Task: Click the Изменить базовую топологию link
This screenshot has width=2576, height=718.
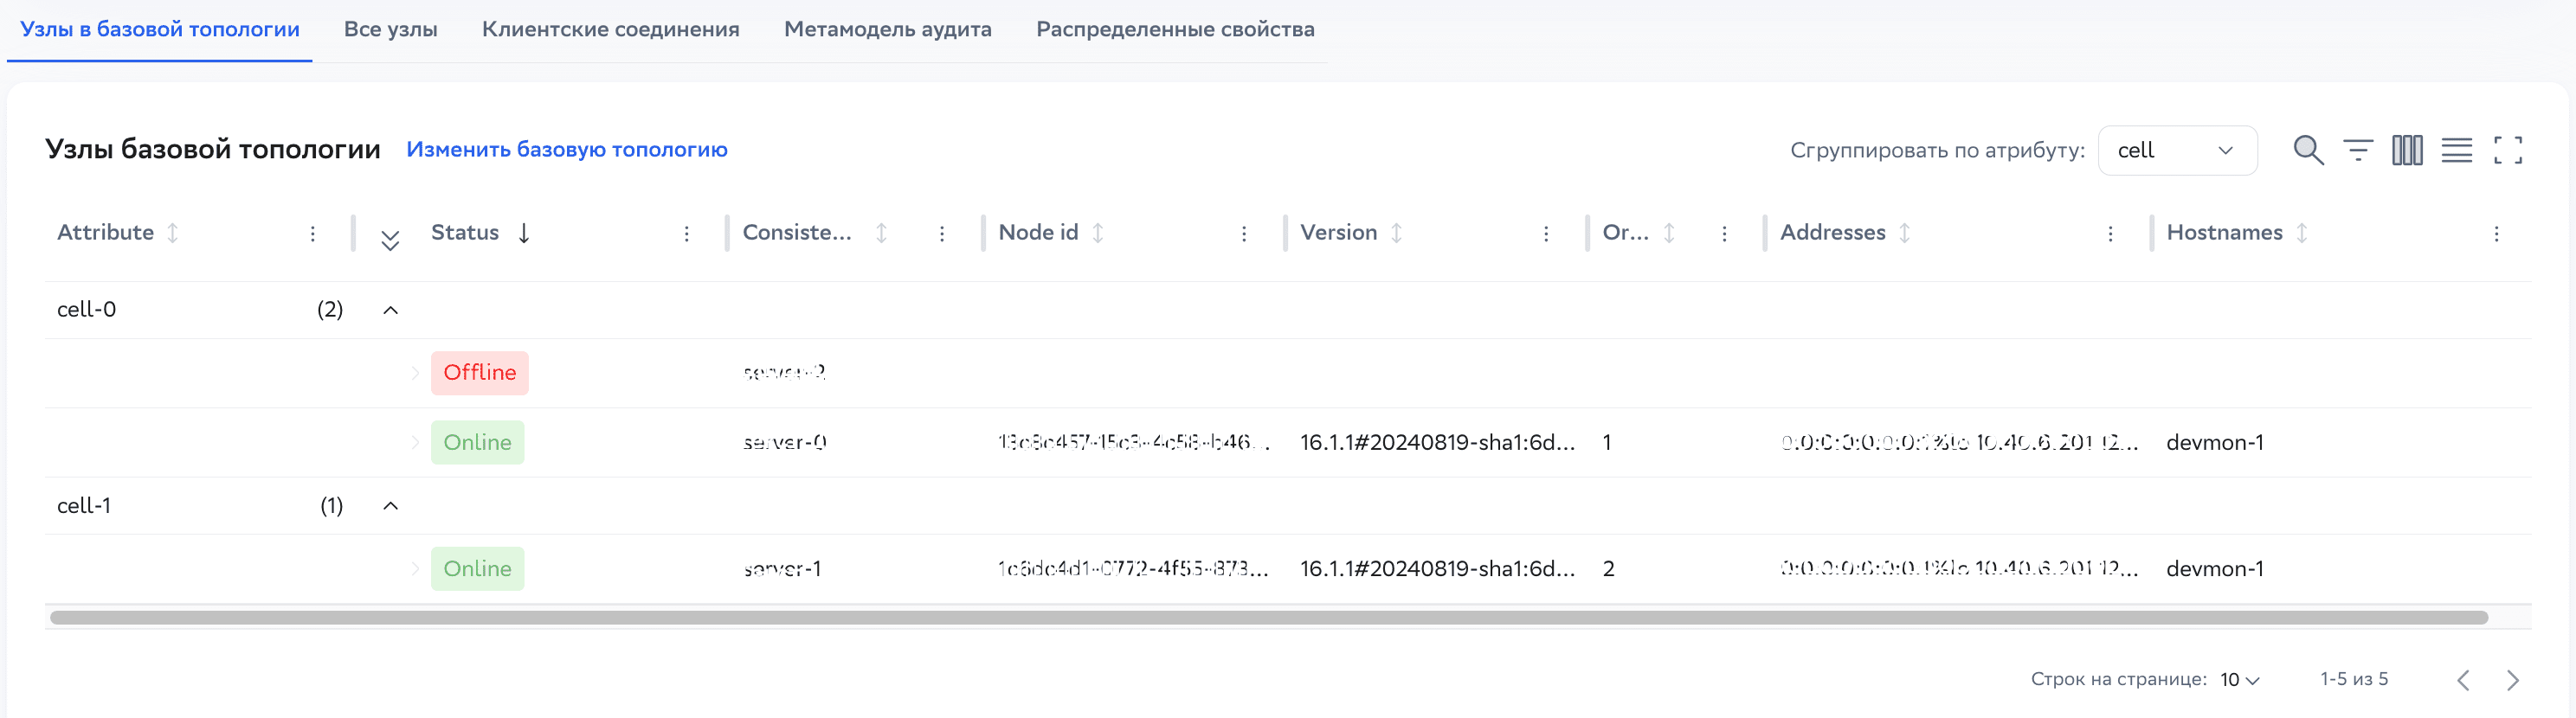Action: pos(566,150)
